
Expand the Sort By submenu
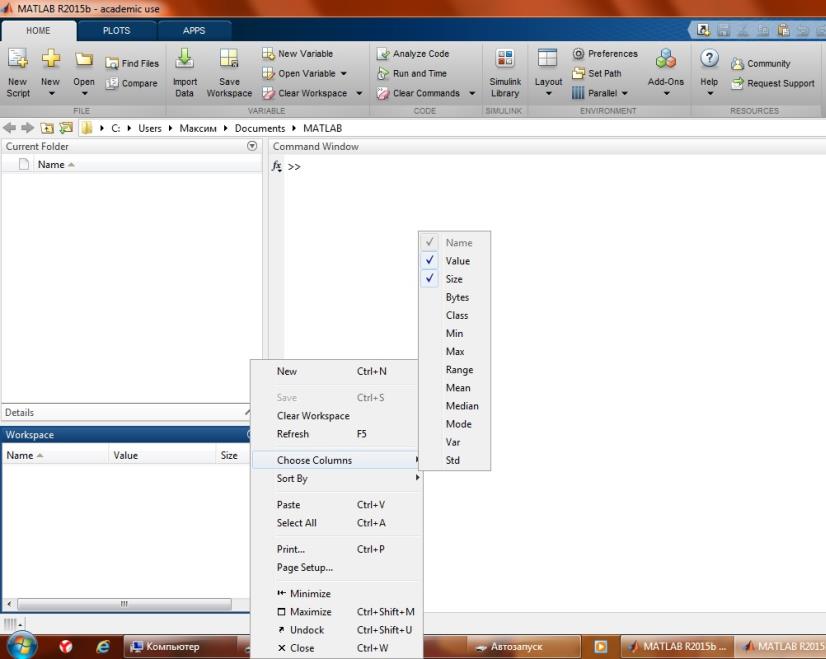pos(336,478)
